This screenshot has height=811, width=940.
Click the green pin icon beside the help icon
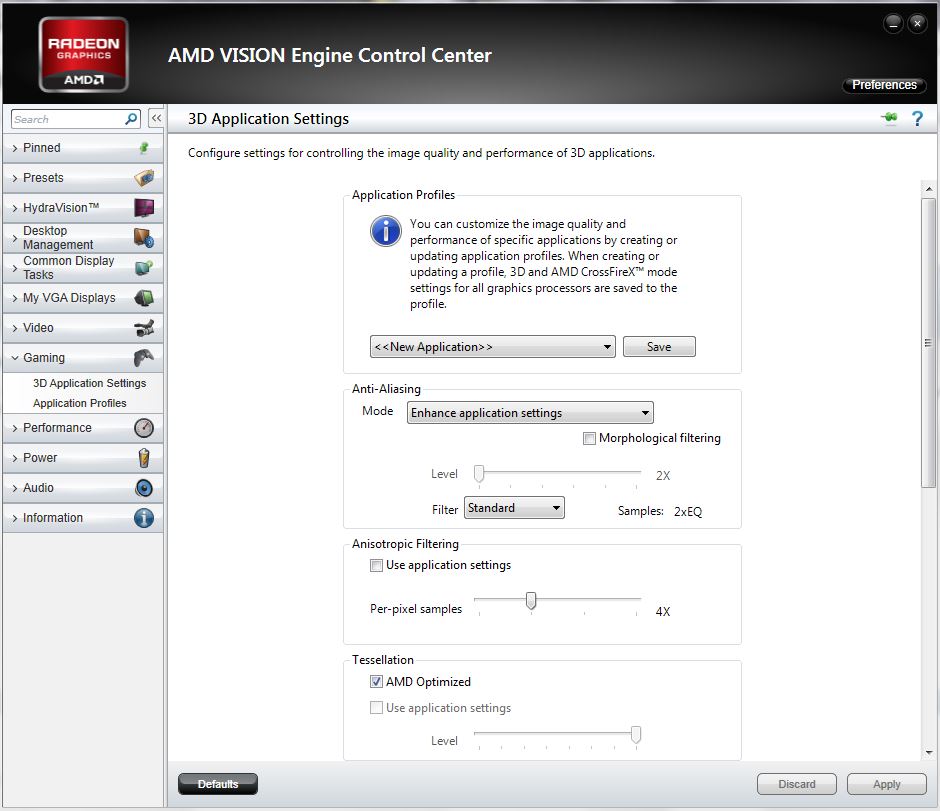point(890,117)
